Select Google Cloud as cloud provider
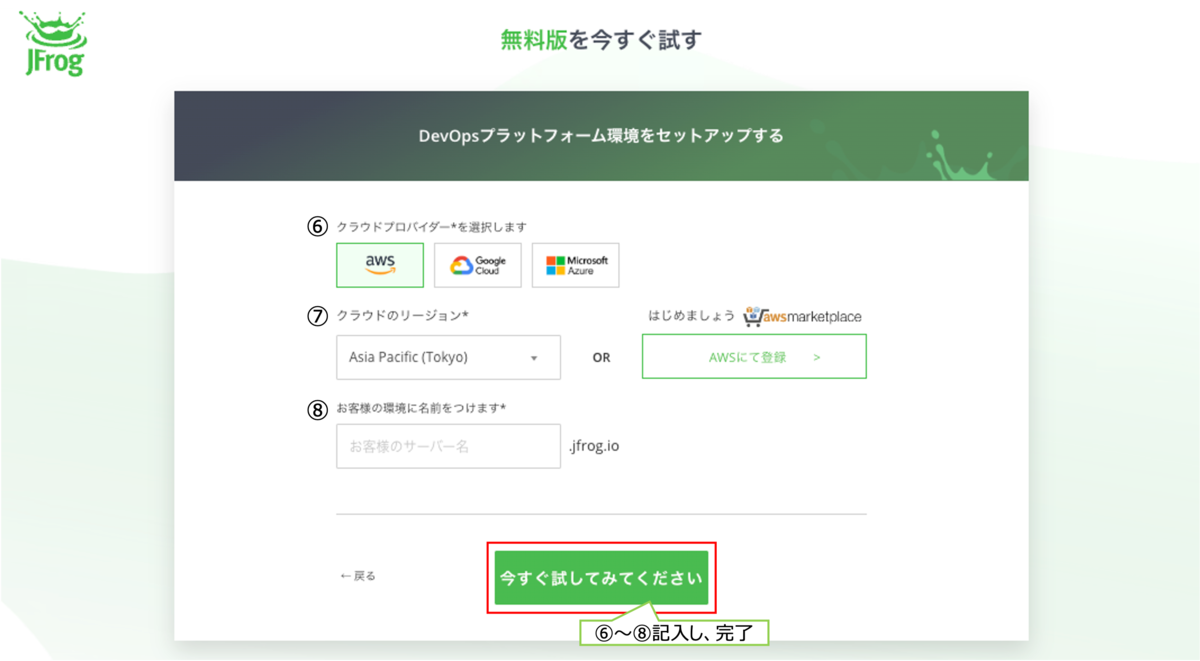This screenshot has height=661, width=1200. click(478, 265)
